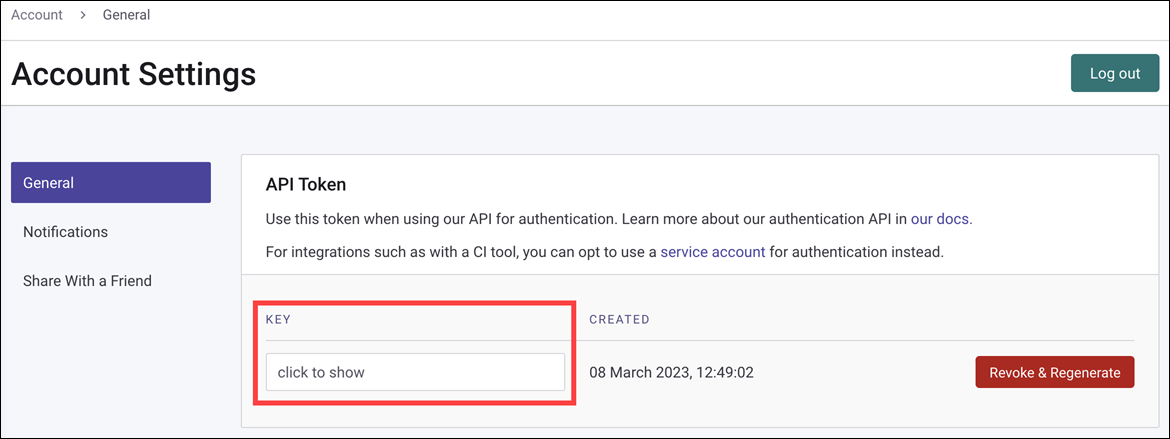1170x439 pixels.
Task: Click the Account breadcrumb link
Action: click(x=37, y=15)
